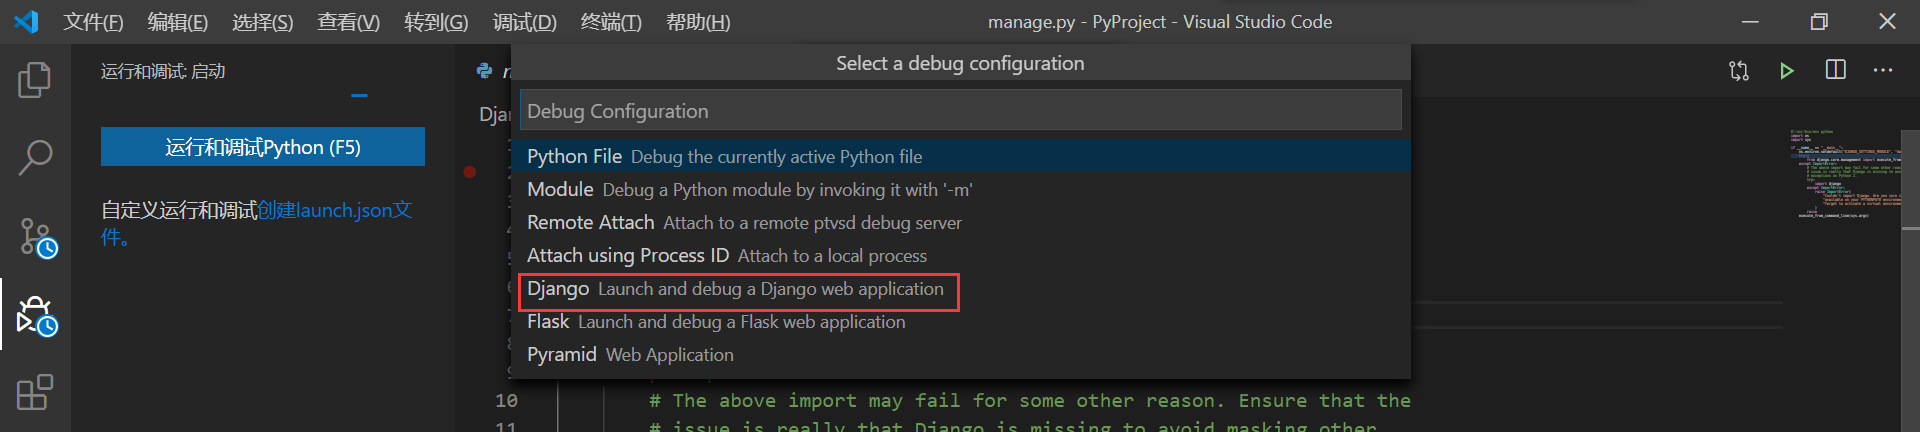1920x432 pixels.
Task: Click the VS Code logo icon
Action: pos(26,21)
